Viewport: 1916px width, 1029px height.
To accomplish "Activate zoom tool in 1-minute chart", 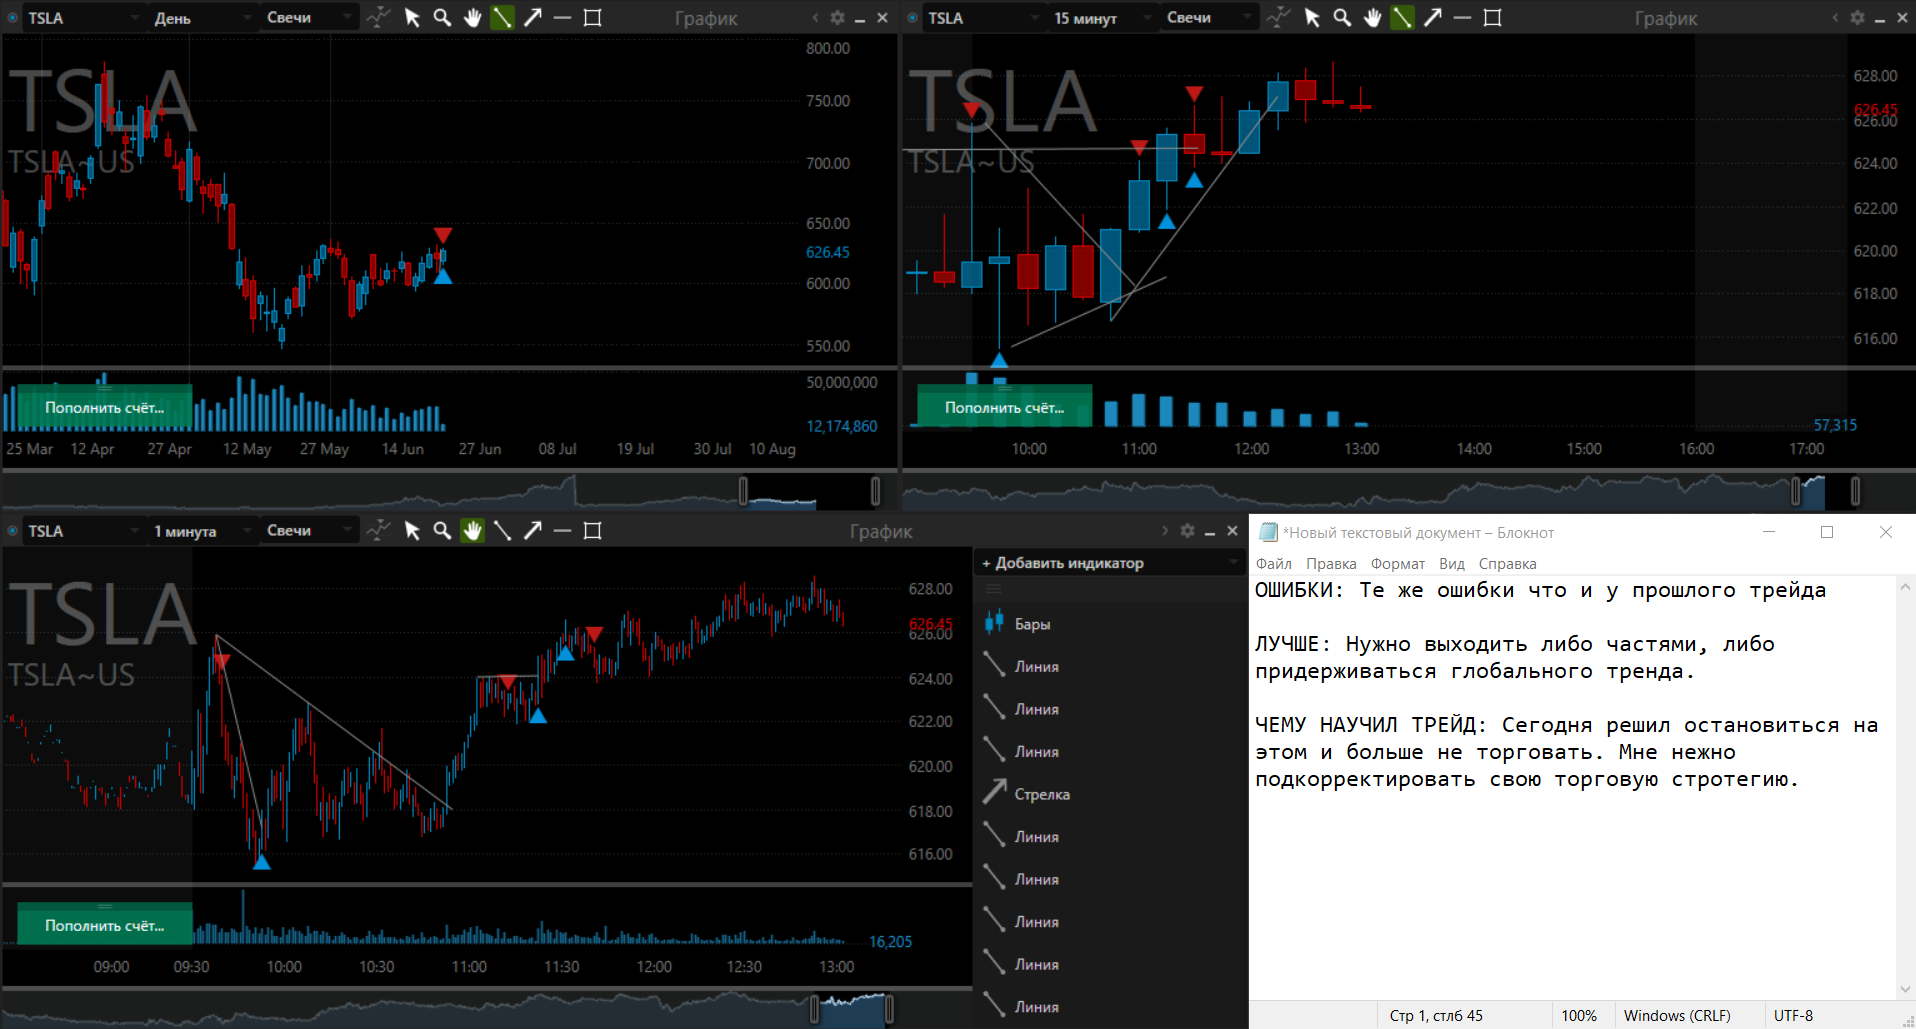I will click(442, 530).
